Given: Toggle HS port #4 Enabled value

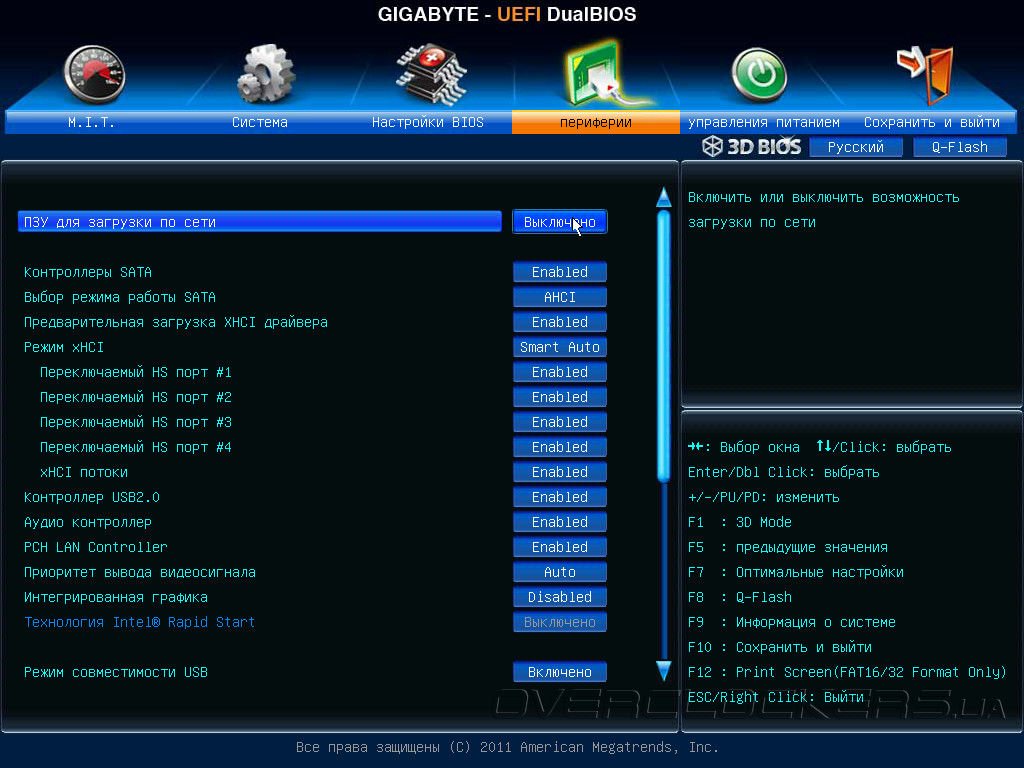Looking at the screenshot, I should [x=560, y=447].
